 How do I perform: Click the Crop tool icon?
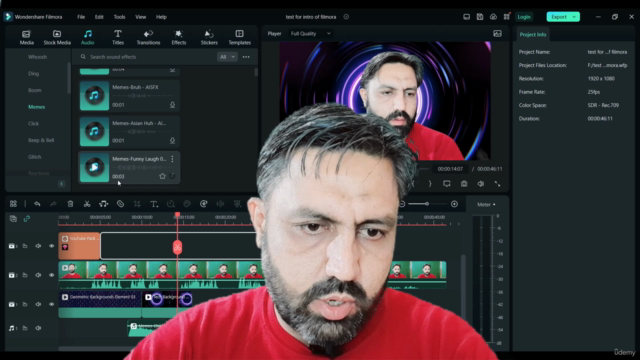click(137, 204)
